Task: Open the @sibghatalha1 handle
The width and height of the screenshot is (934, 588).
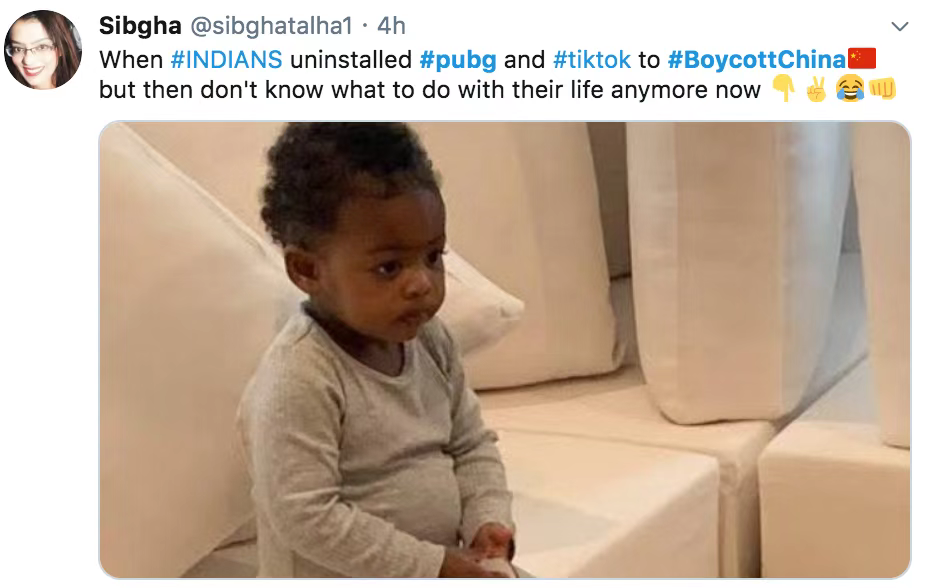Action: 272,26
